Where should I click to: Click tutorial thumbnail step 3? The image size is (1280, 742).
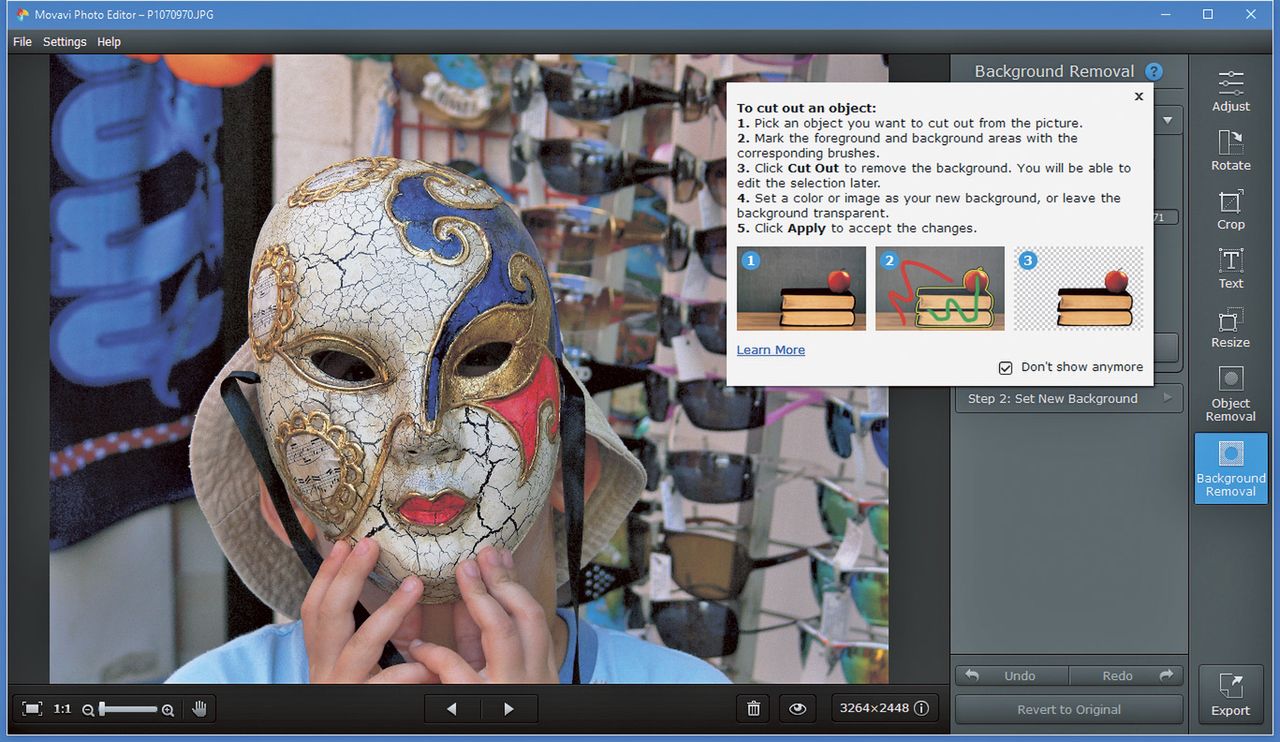pyautogui.click(x=1078, y=288)
